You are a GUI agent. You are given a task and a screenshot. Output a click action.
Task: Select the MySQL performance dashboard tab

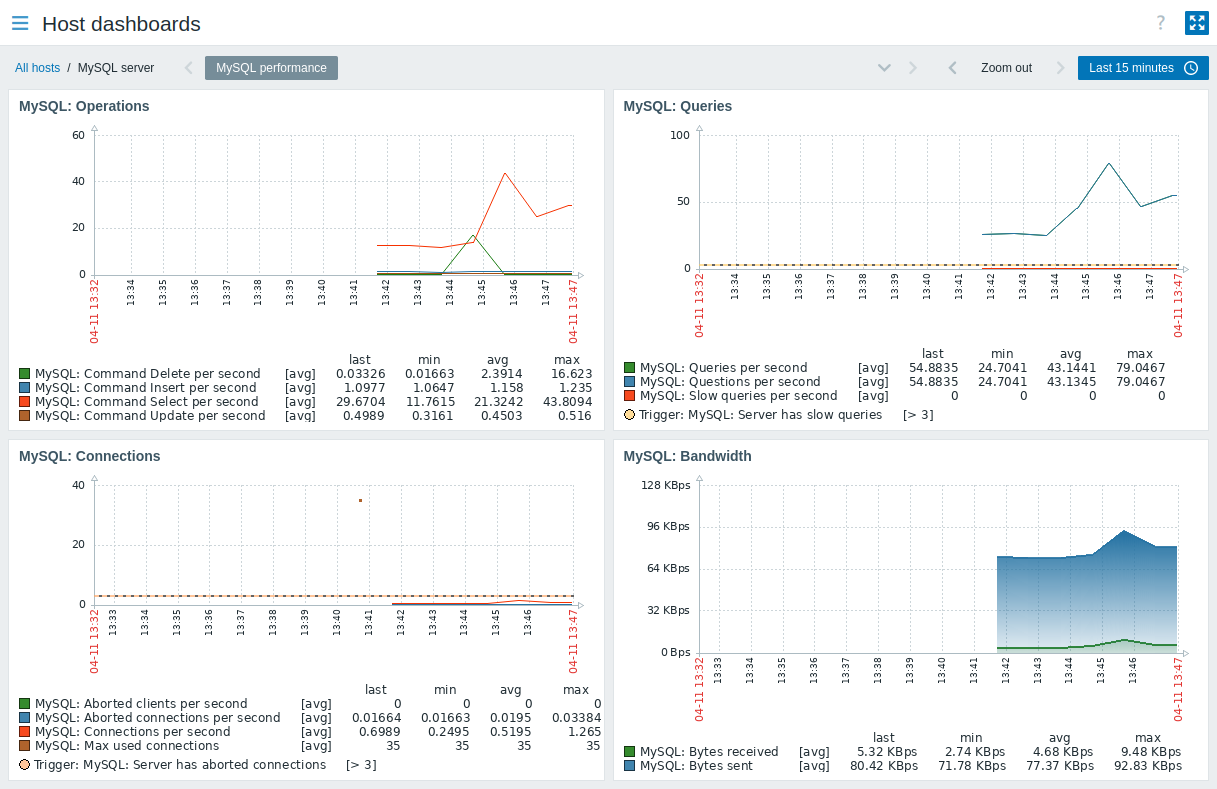tap(273, 67)
